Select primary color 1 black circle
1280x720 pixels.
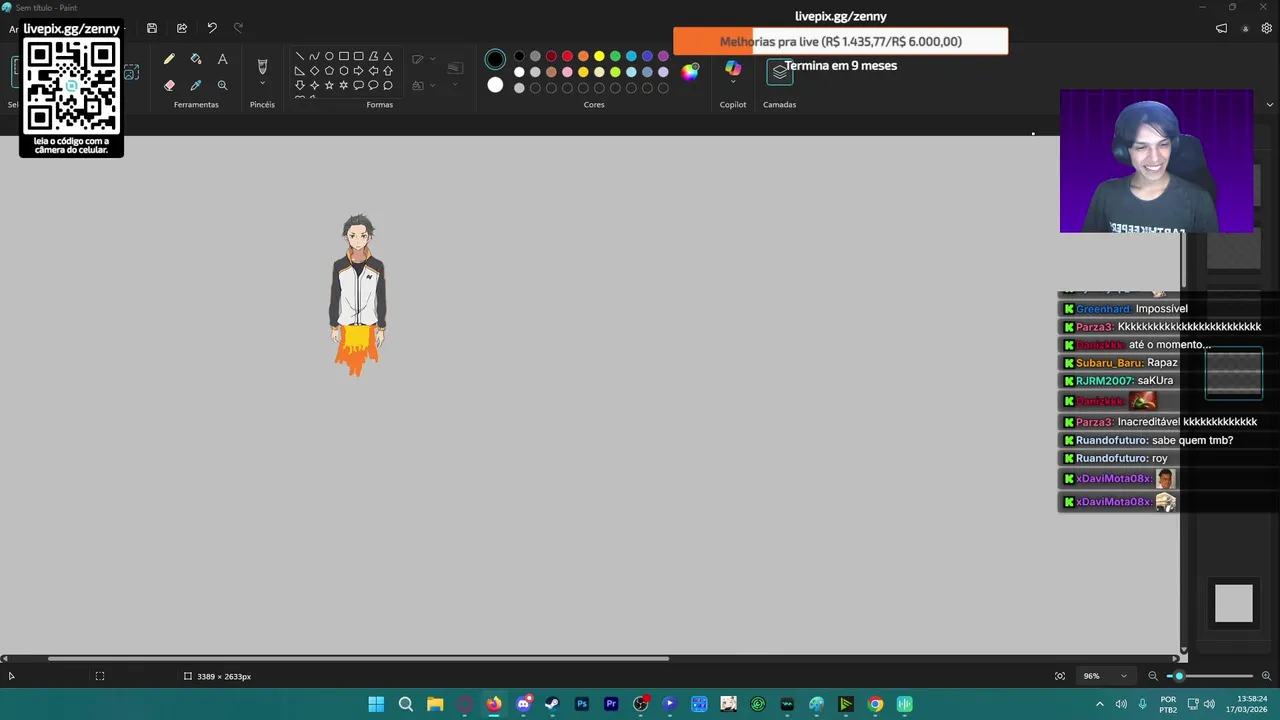pyautogui.click(x=495, y=59)
